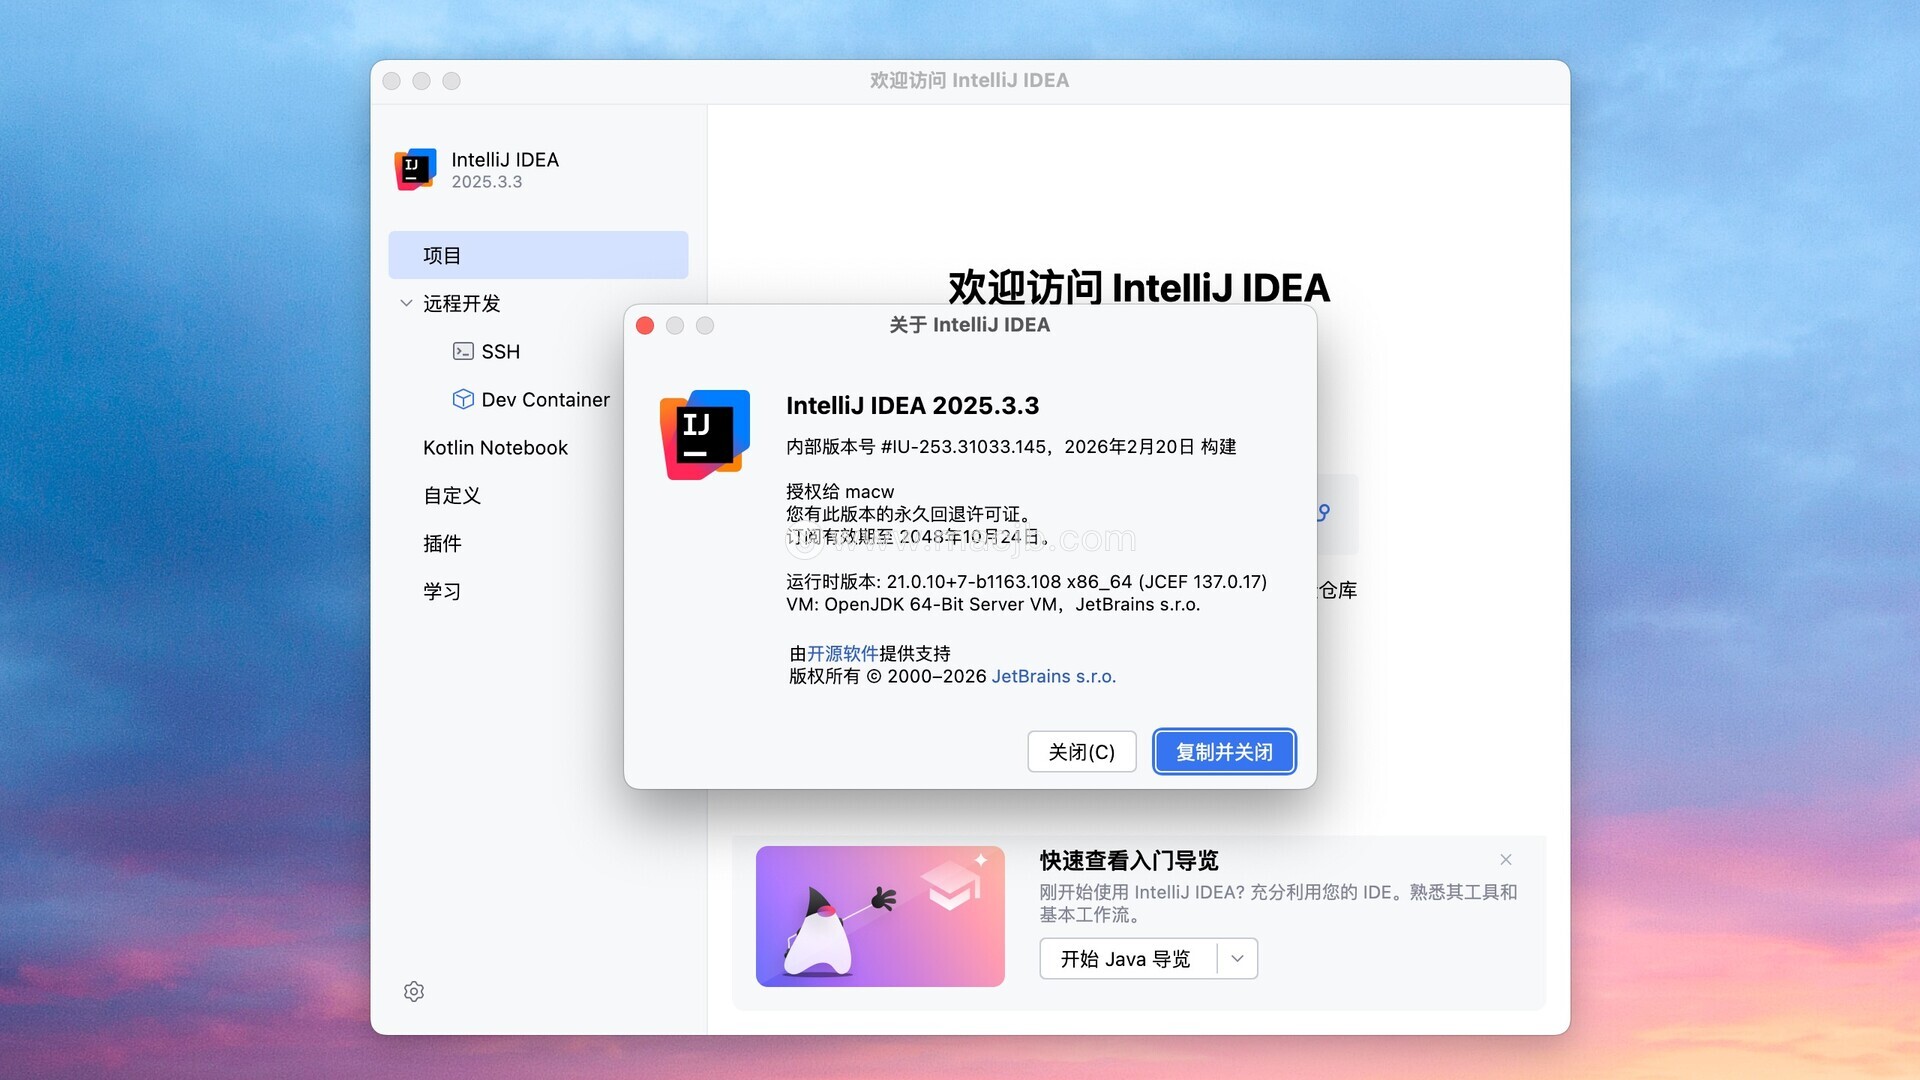
Task: Select the 项目 tab in sidebar
Action: tap(538, 255)
